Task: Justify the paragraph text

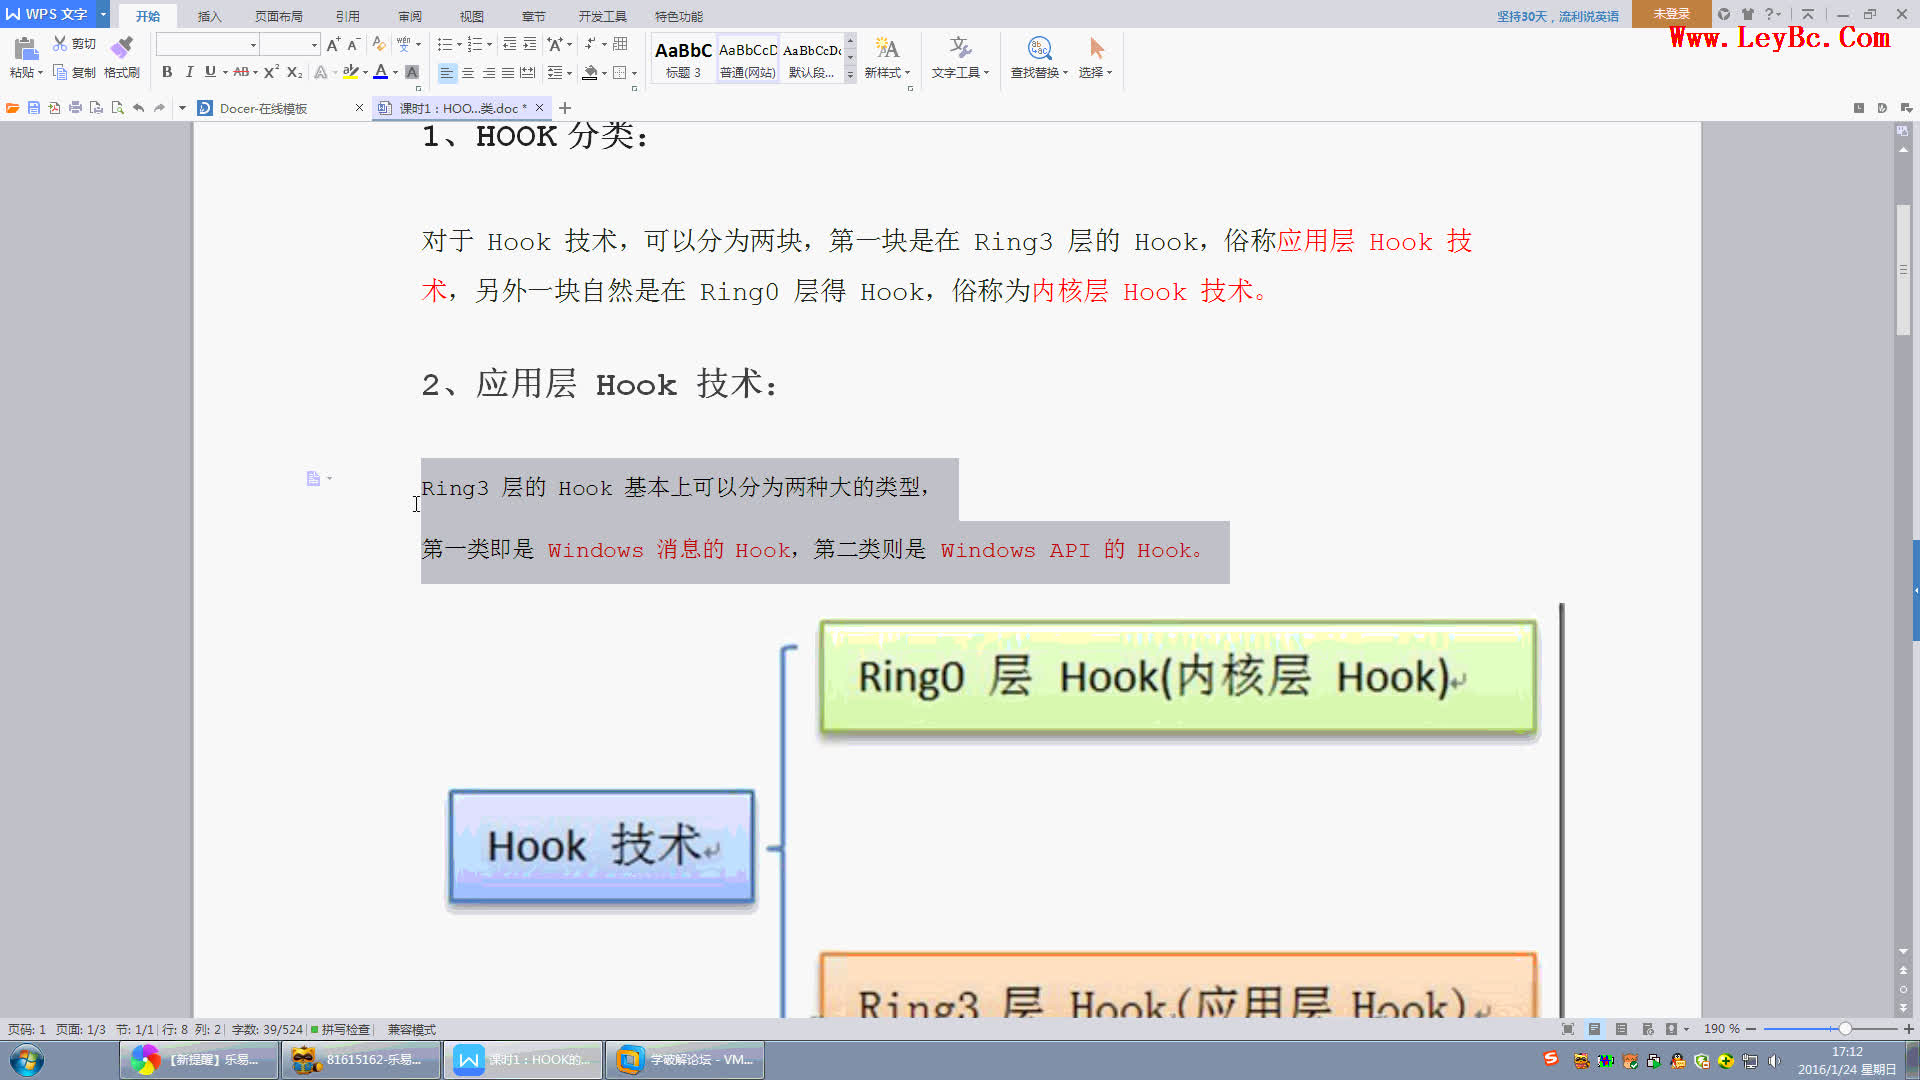Action: click(x=508, y=72)
